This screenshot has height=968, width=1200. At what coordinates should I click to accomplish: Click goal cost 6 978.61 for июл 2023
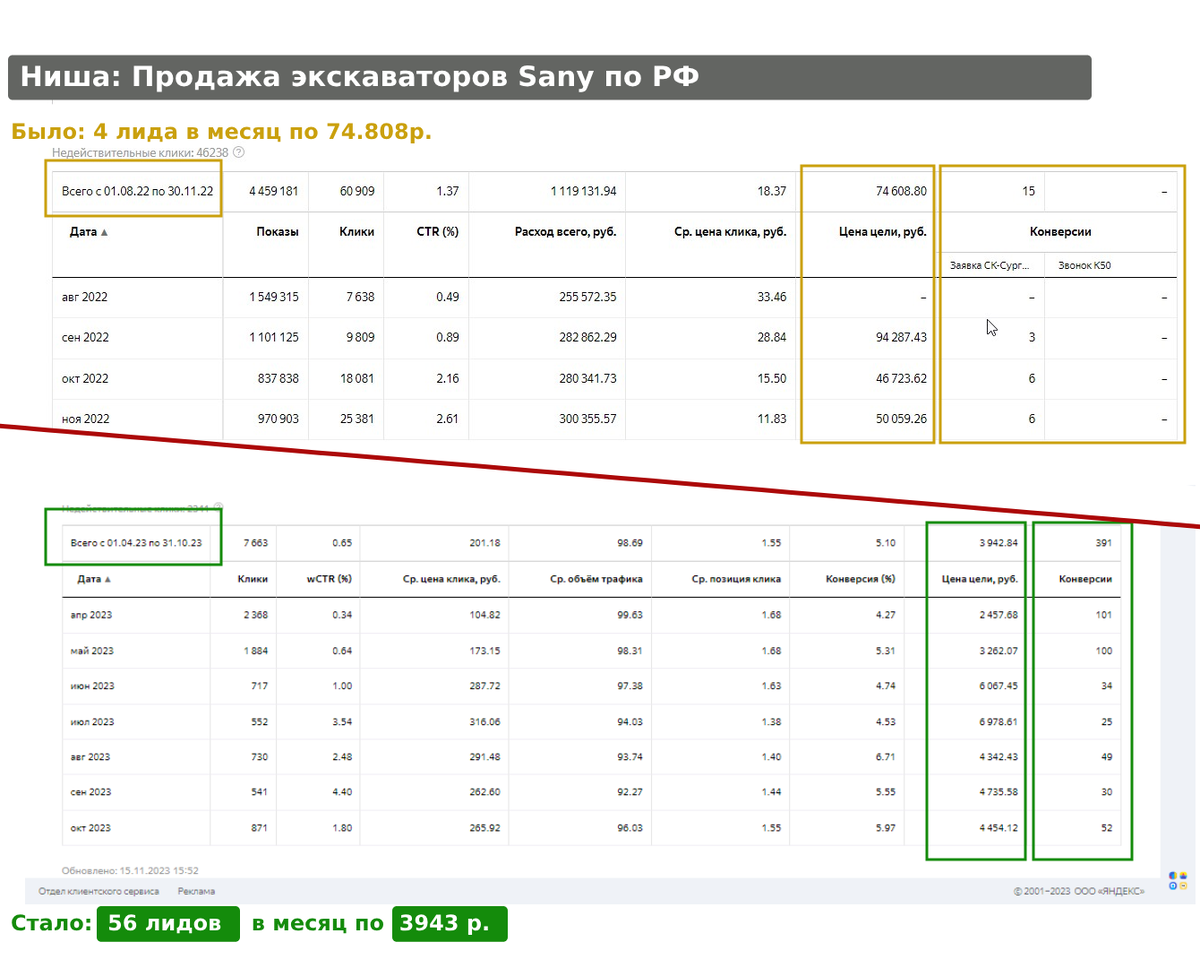pos(998,722)
